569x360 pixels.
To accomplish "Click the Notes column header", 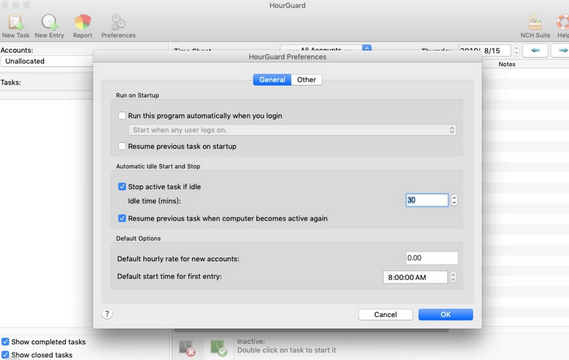I will click(x=507, y=64).
